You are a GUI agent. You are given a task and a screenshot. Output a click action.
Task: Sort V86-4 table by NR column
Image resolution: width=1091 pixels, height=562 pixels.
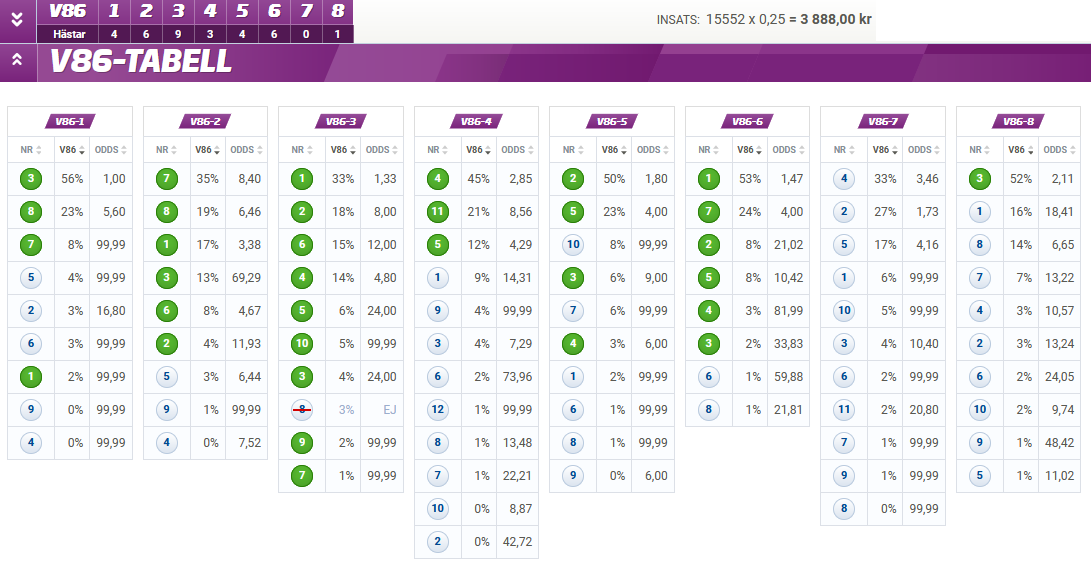click(x=438, y=150)
